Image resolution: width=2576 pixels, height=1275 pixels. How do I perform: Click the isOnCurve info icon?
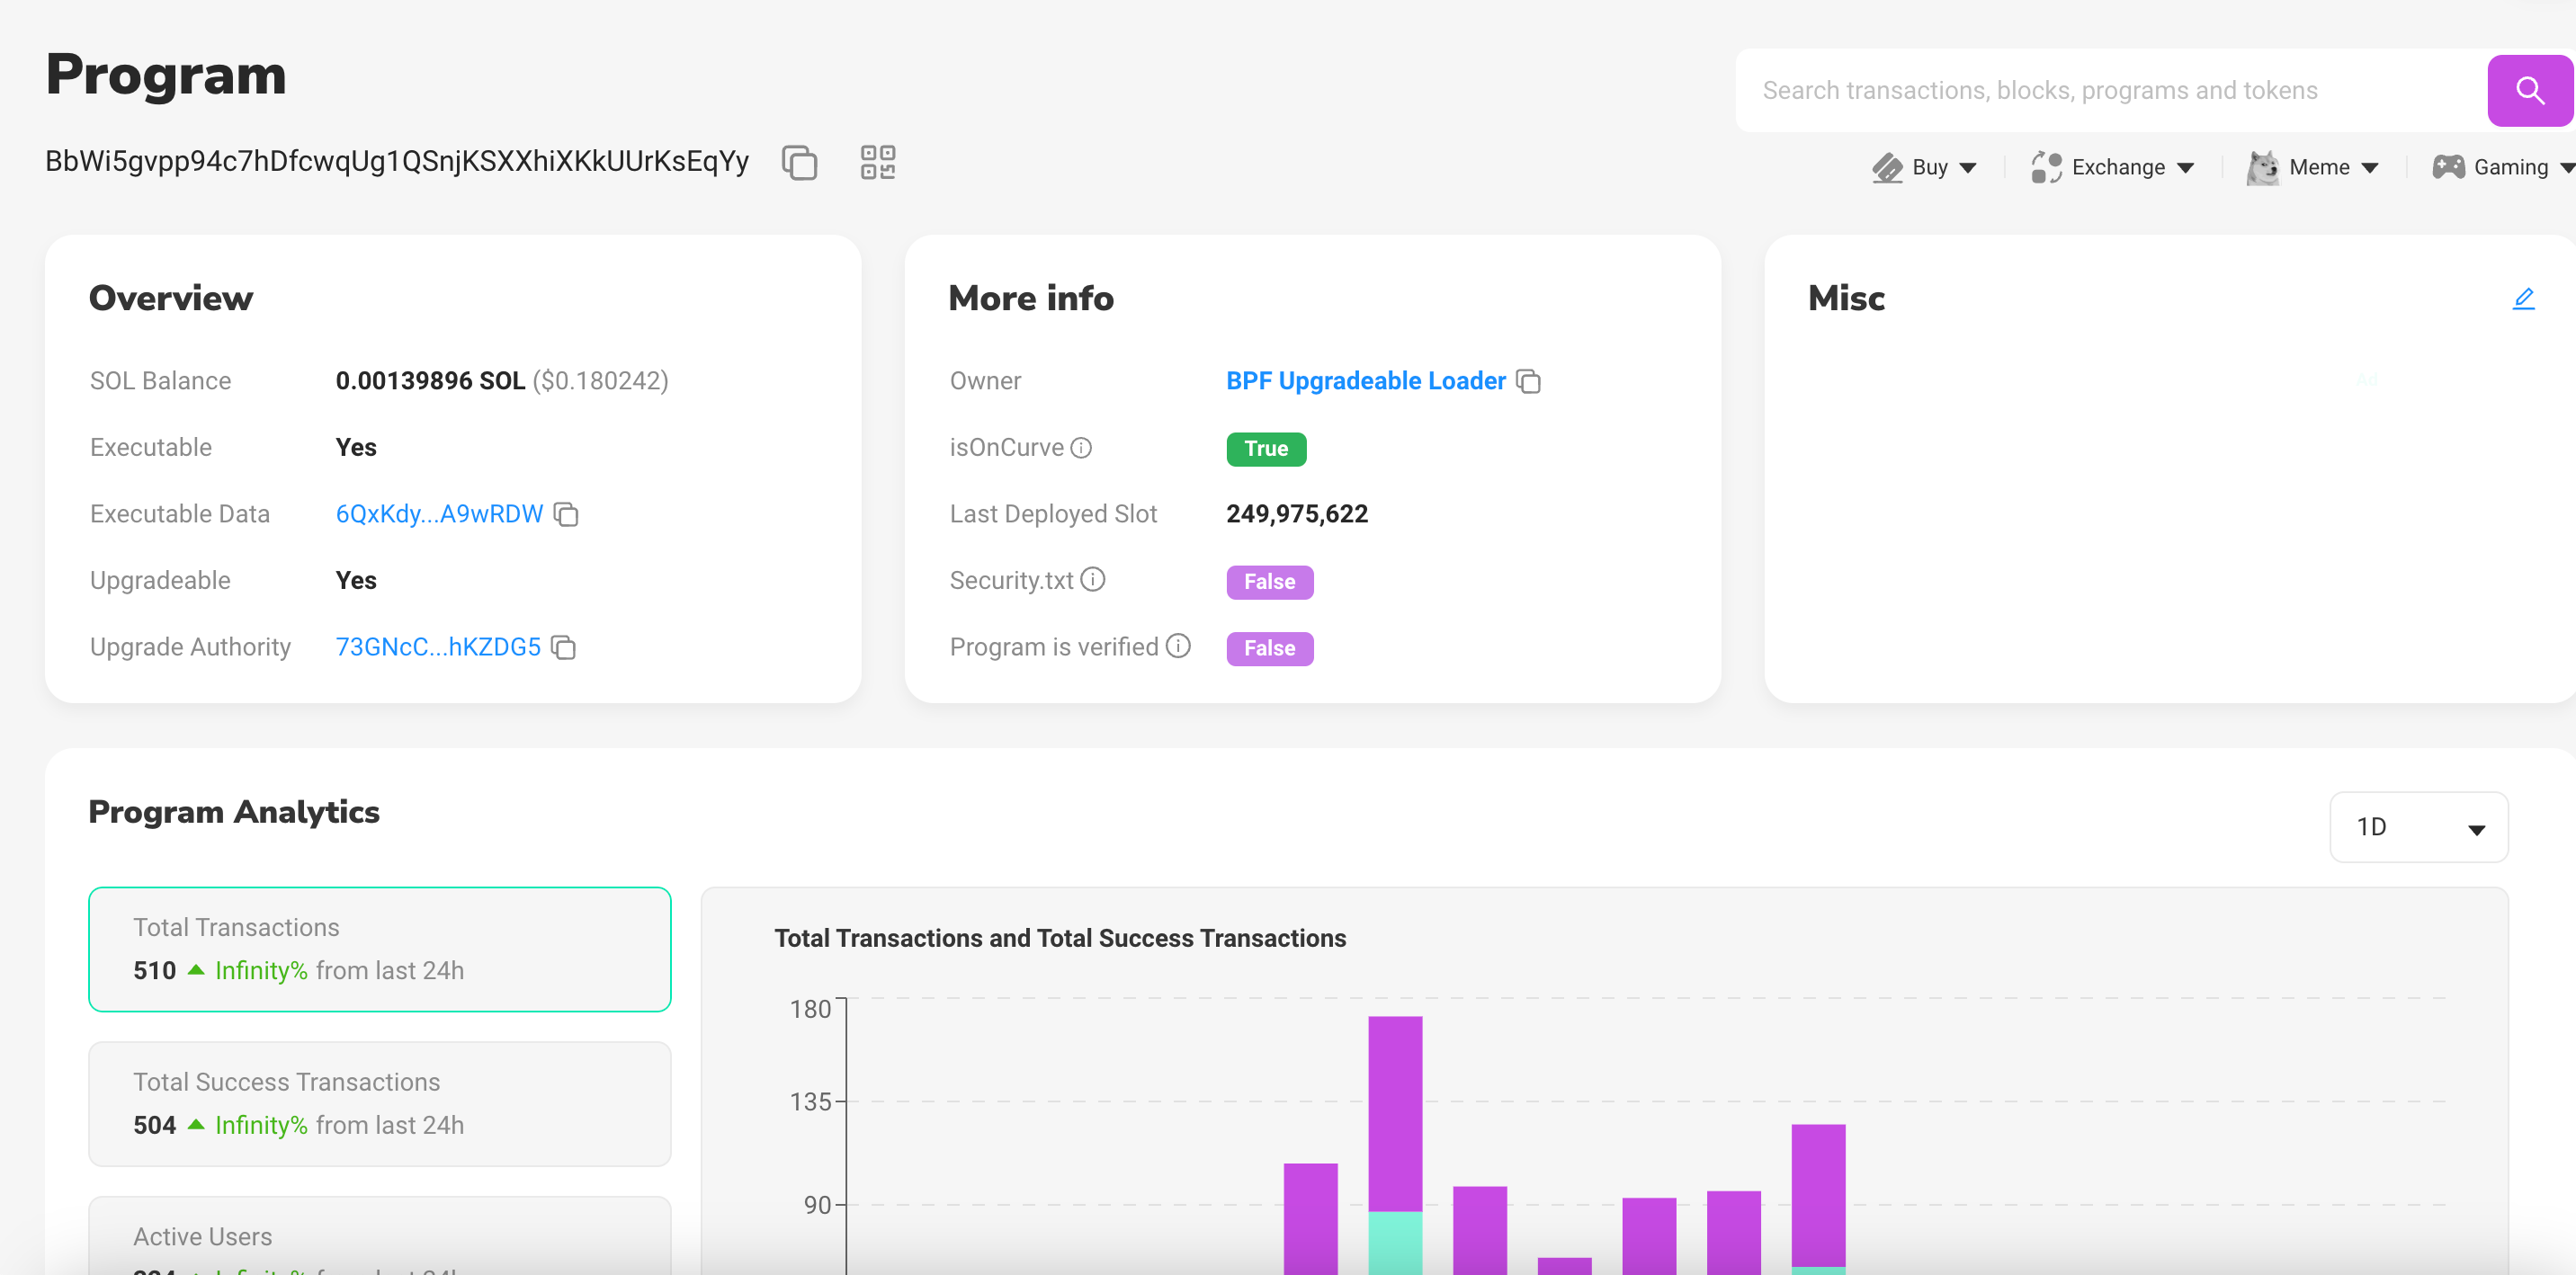[1081, 447]
